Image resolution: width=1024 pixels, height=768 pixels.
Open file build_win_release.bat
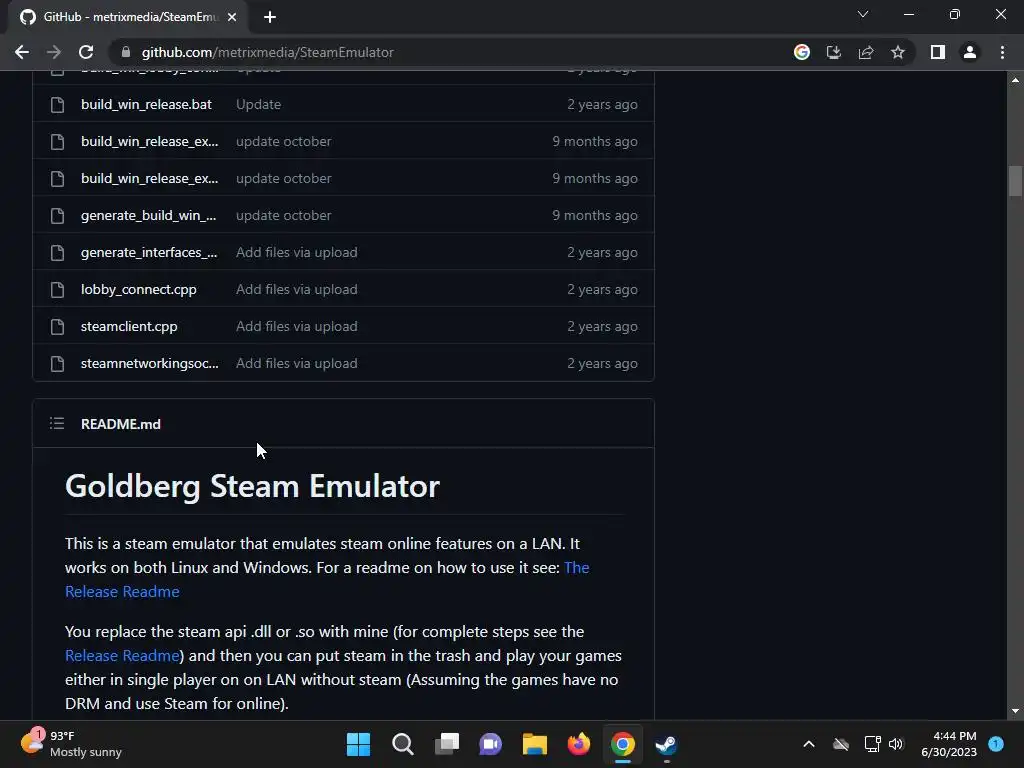pyautogui.click(x=146, y=104)
